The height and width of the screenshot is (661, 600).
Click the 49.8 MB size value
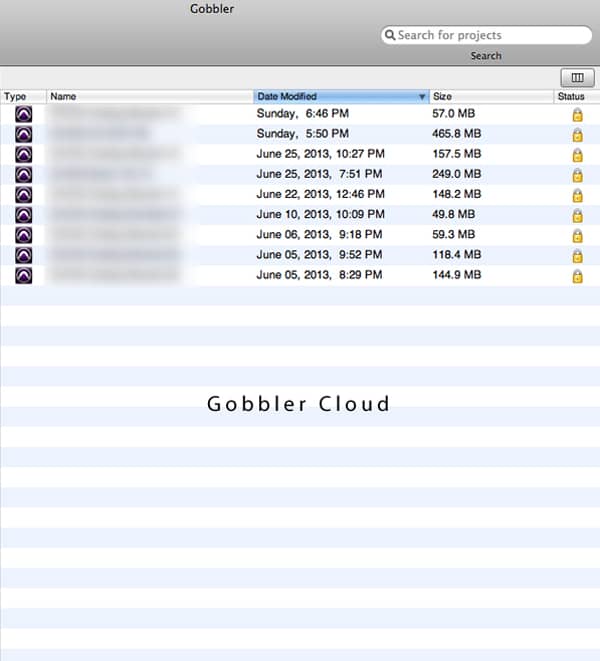pos(454,215)
